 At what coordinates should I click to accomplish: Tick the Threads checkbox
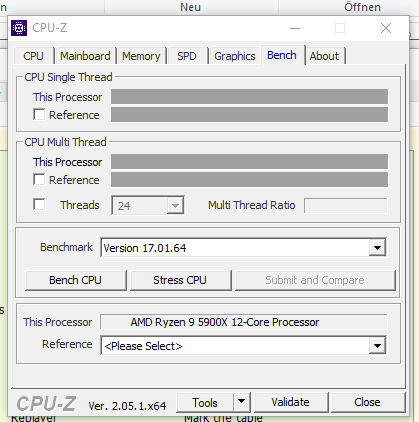(39, 204)
